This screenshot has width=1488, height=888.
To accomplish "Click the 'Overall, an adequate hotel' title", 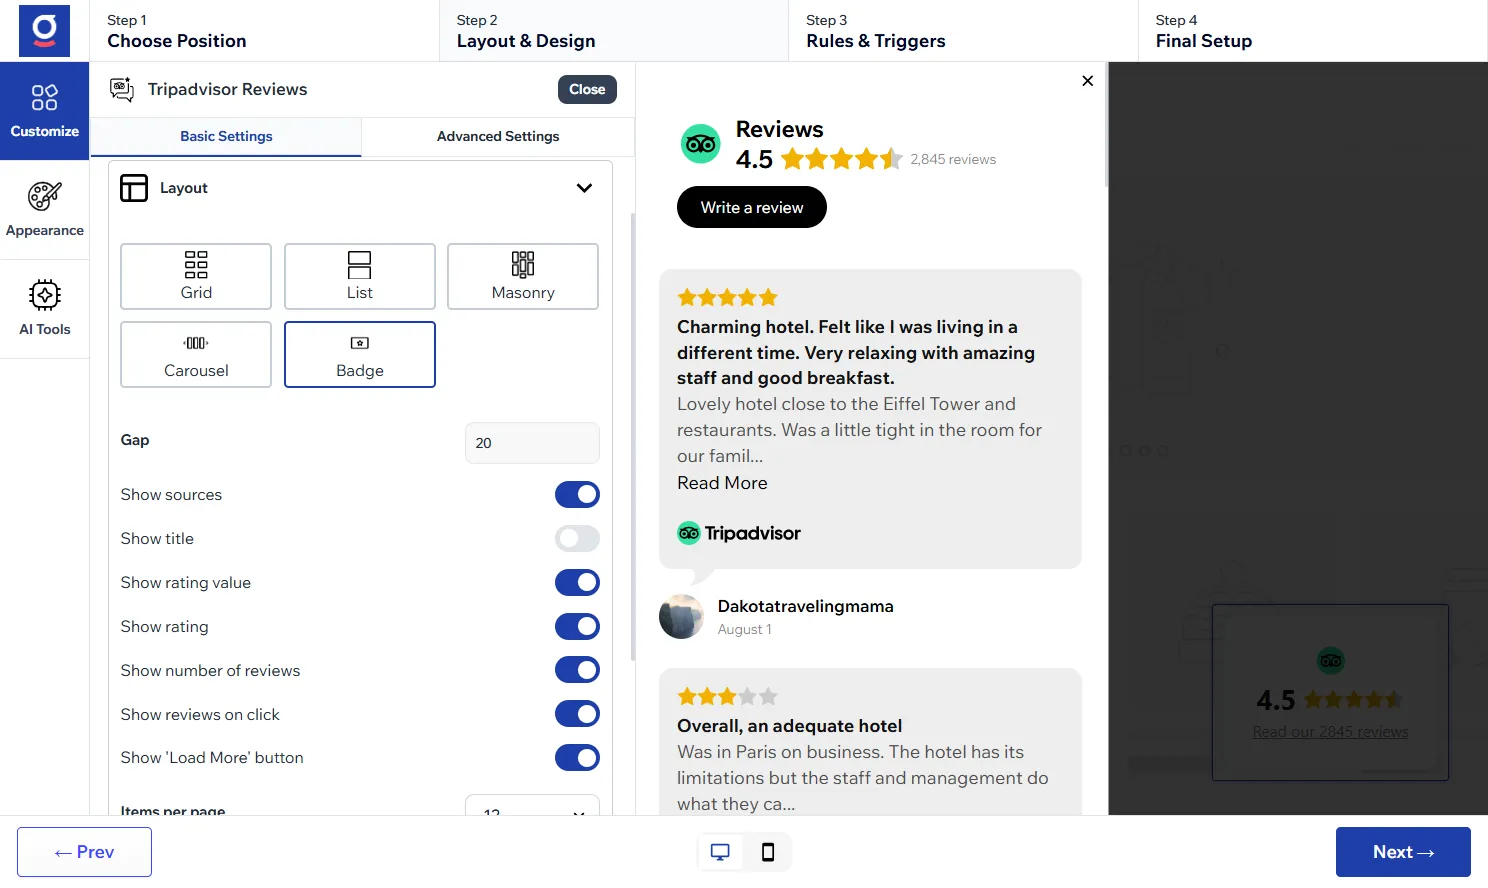I will tap(789, 726).
